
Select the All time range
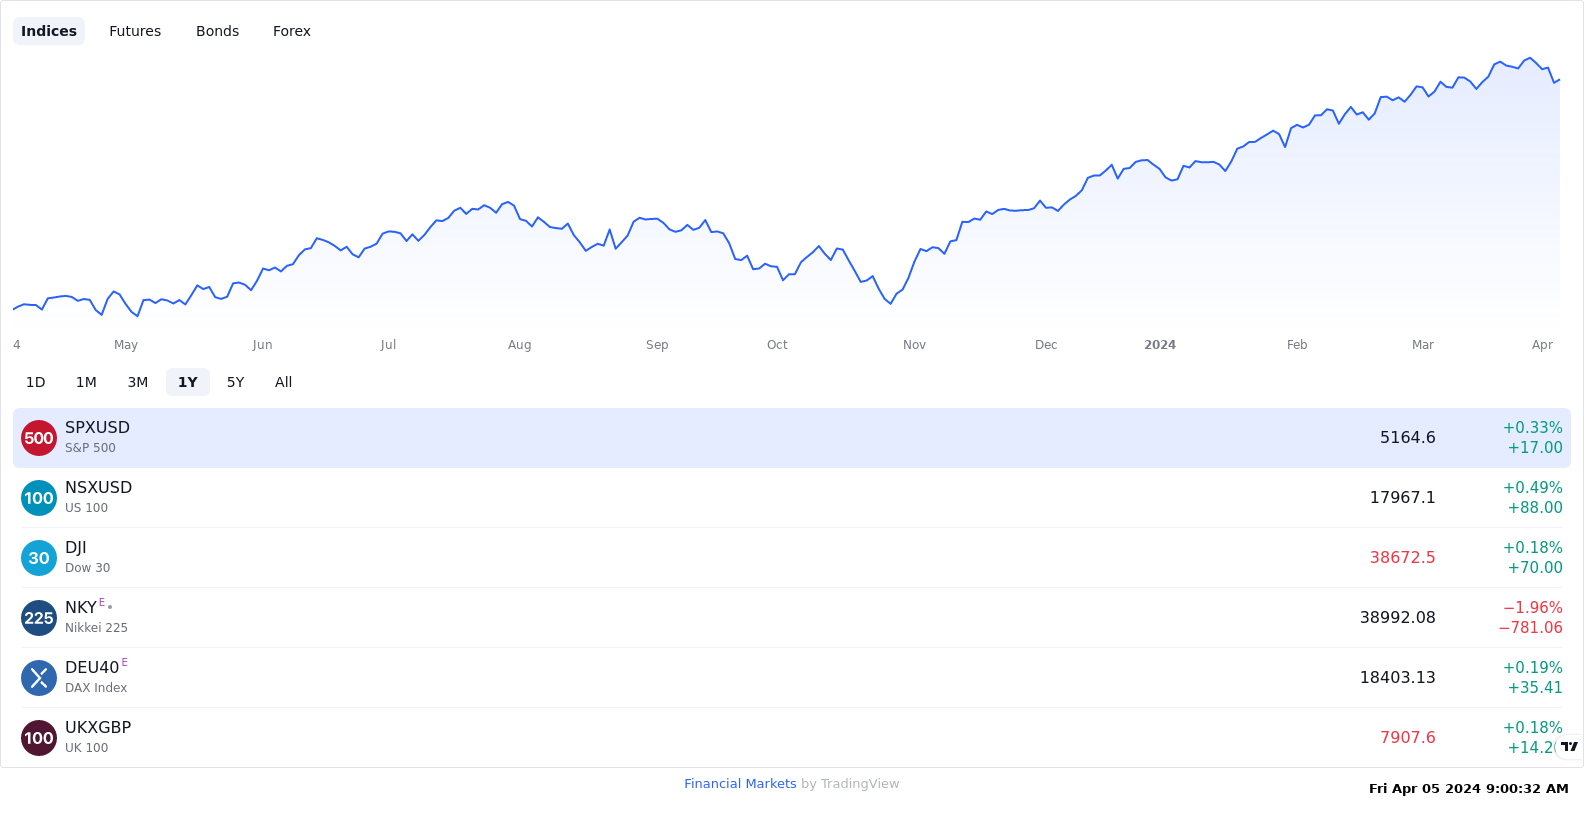(x=284, y=382)
